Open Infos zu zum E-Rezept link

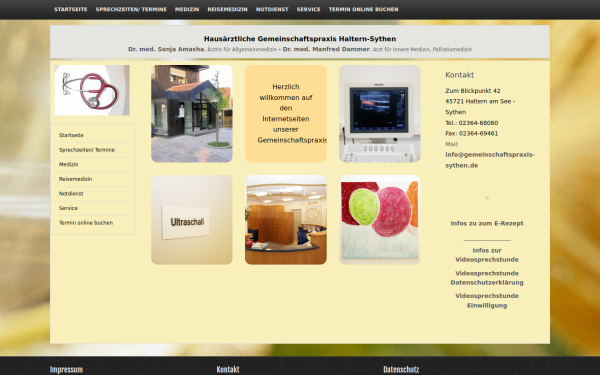pyautogui.click(x=487, y=223)
